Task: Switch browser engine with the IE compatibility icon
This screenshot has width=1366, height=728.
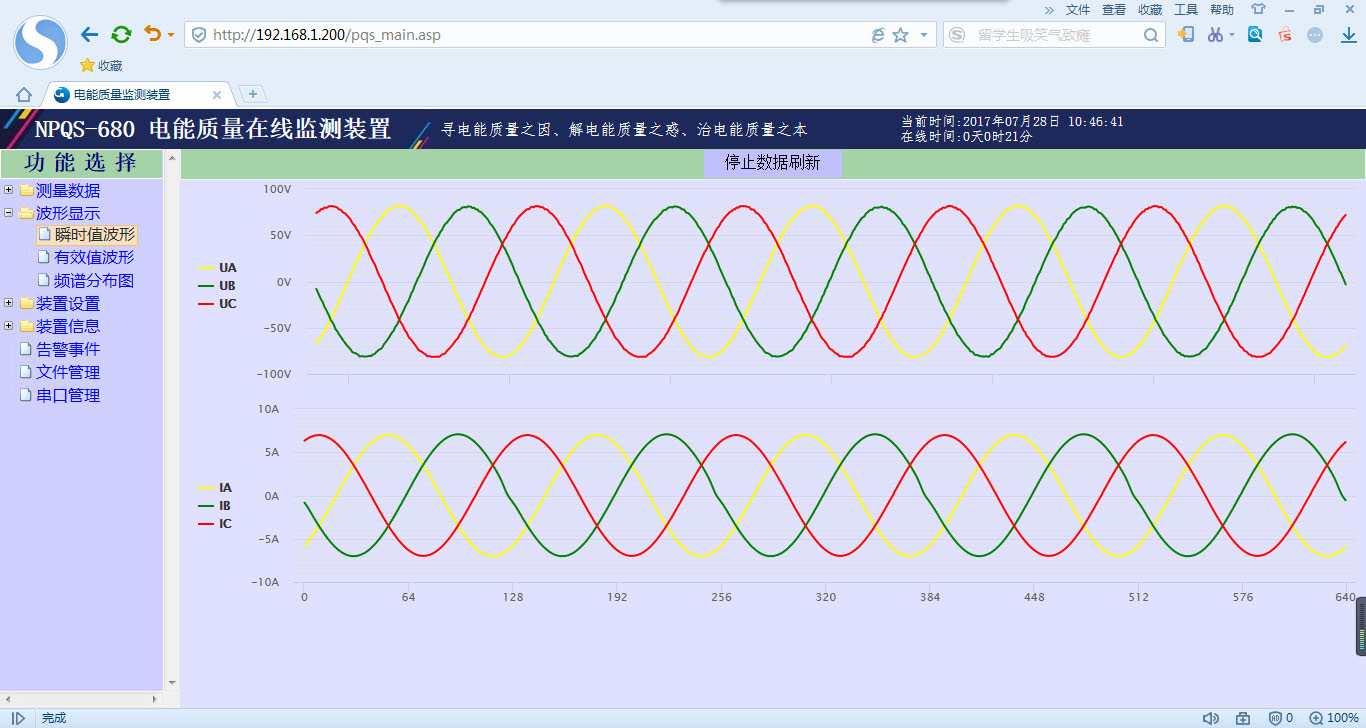Action: tap(878, 35)
